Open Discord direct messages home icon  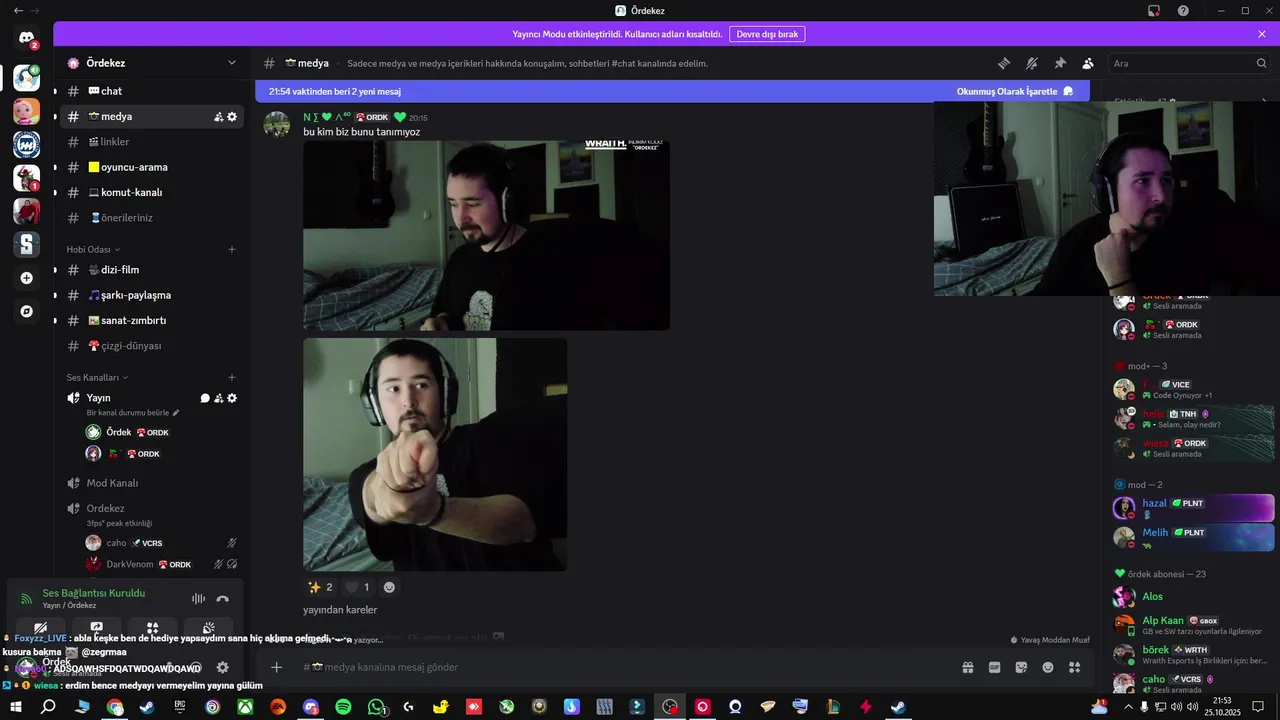pos(26,38)
